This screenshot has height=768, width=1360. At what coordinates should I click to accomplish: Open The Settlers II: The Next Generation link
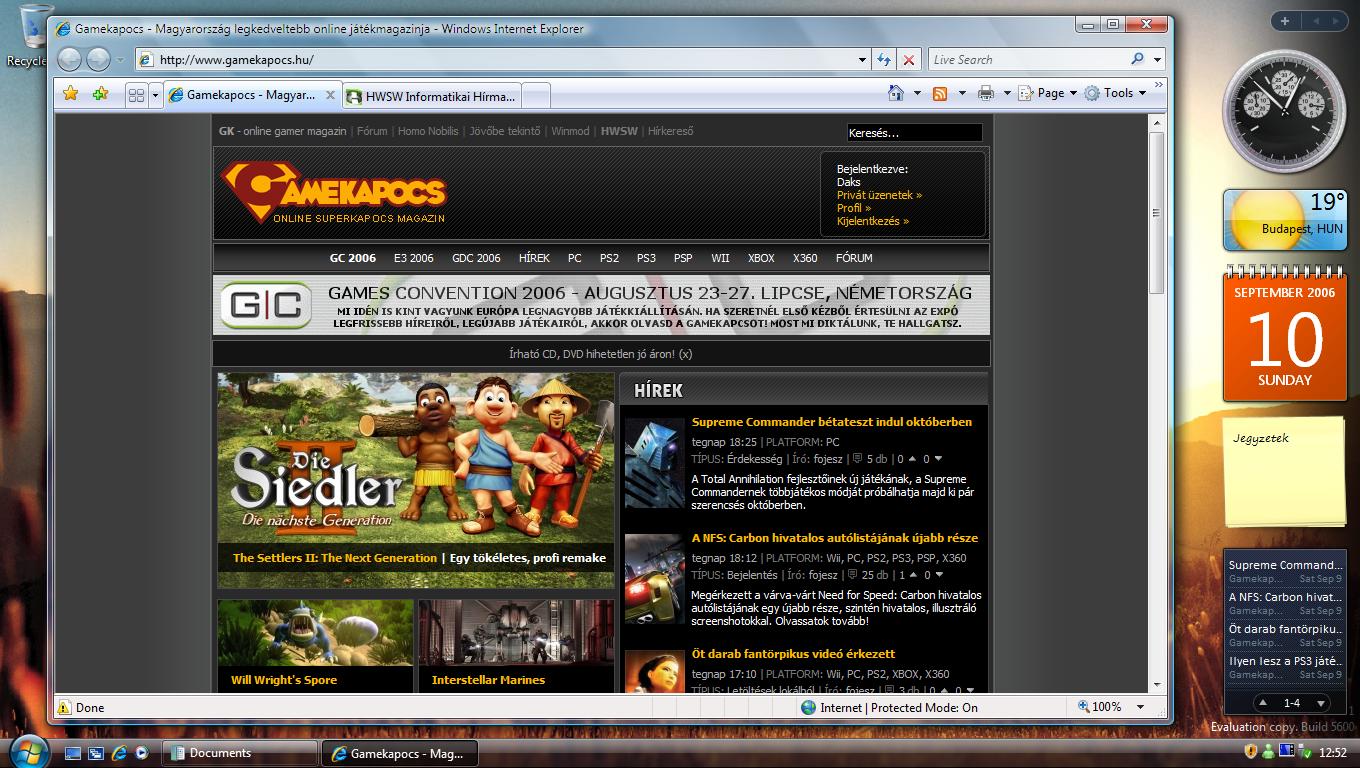click(335, 558)
